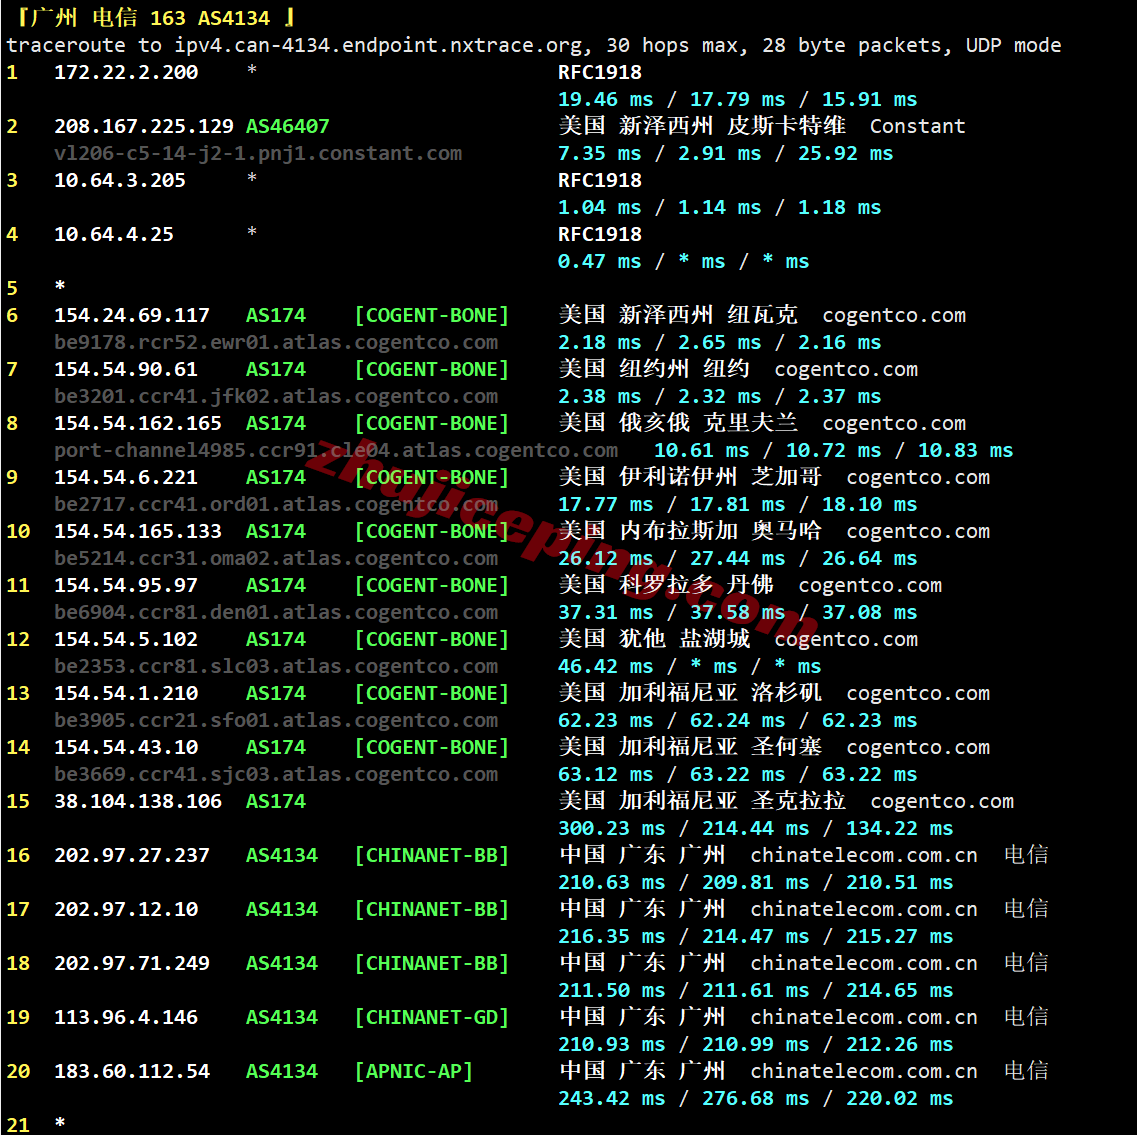Click hostname be6904.ccr81.den01.atlas.cogentco.com
The width and height of the screenshot is (1137, 1135).
click(276, 613)
